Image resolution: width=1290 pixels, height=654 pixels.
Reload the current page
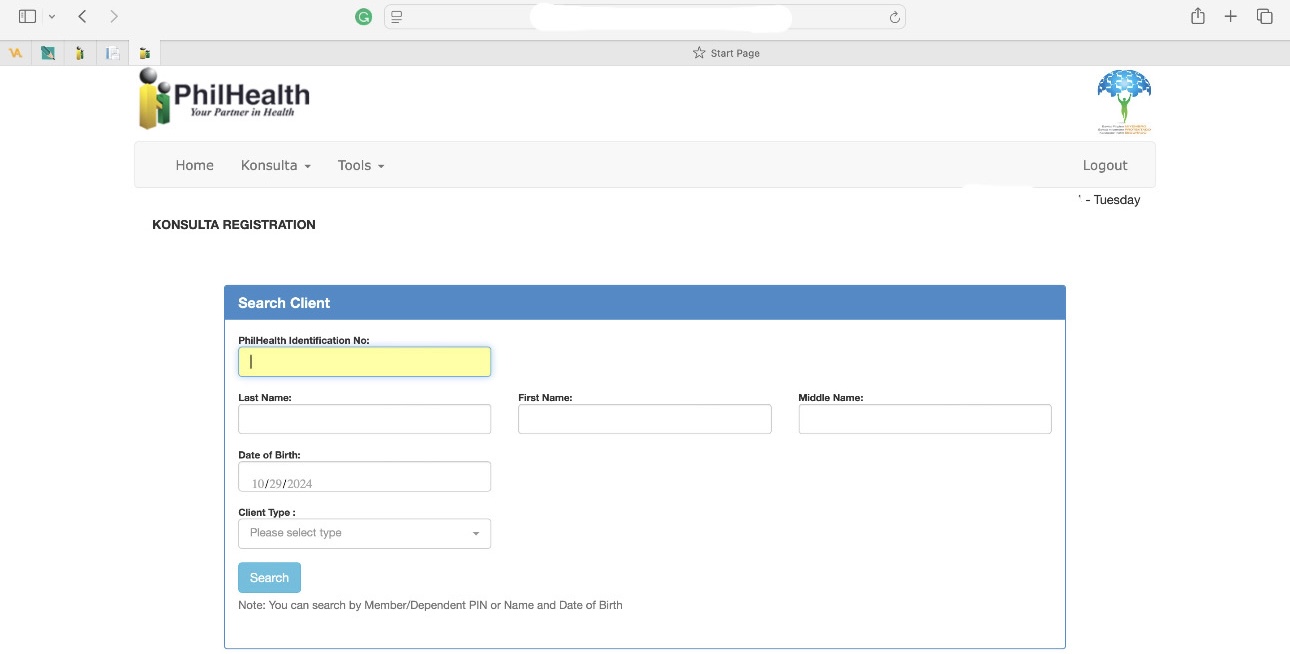click(x=895, y=17)
